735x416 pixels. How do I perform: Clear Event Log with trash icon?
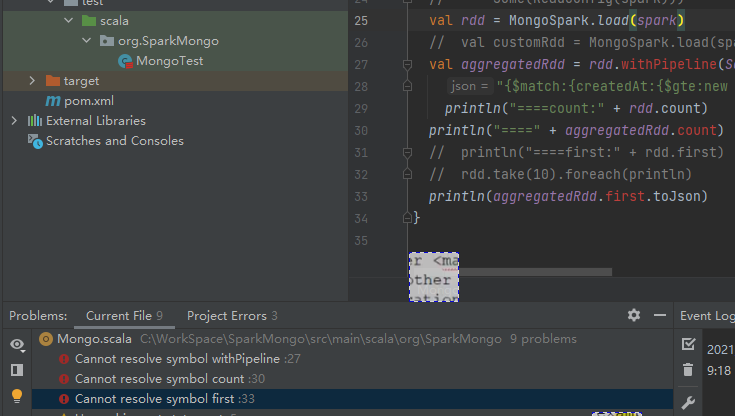point(688,370)
